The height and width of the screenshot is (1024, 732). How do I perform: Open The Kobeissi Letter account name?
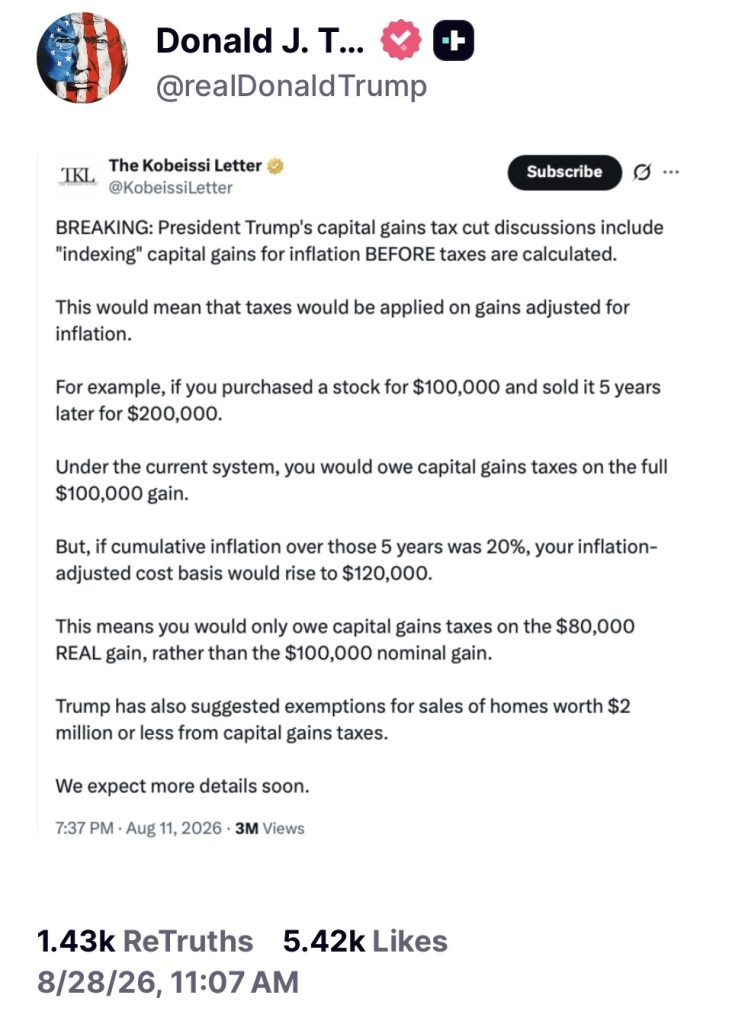coord(185,166)
